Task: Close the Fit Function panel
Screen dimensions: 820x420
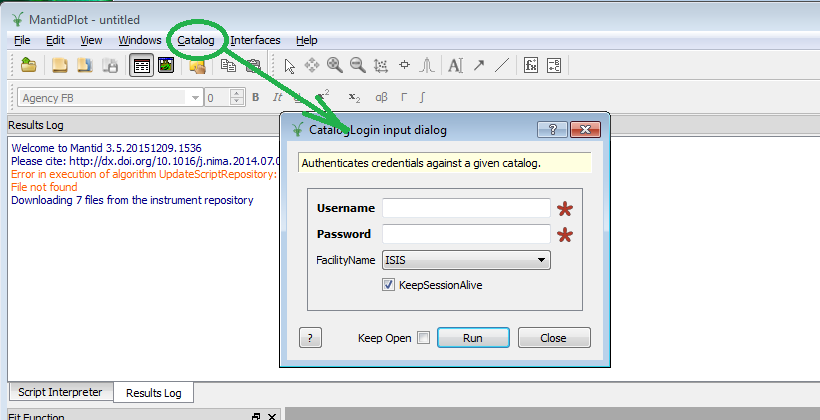Action: point(272,416)
